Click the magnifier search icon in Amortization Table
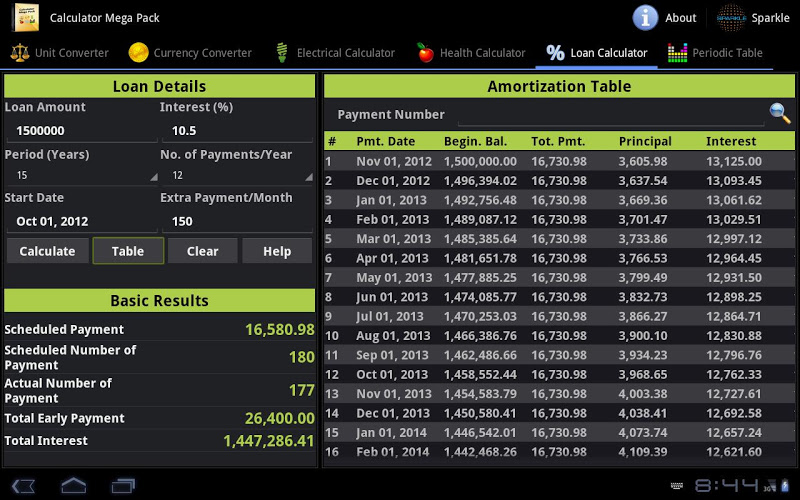This screenshot has width=800, height=500. [x=780, y=113]
